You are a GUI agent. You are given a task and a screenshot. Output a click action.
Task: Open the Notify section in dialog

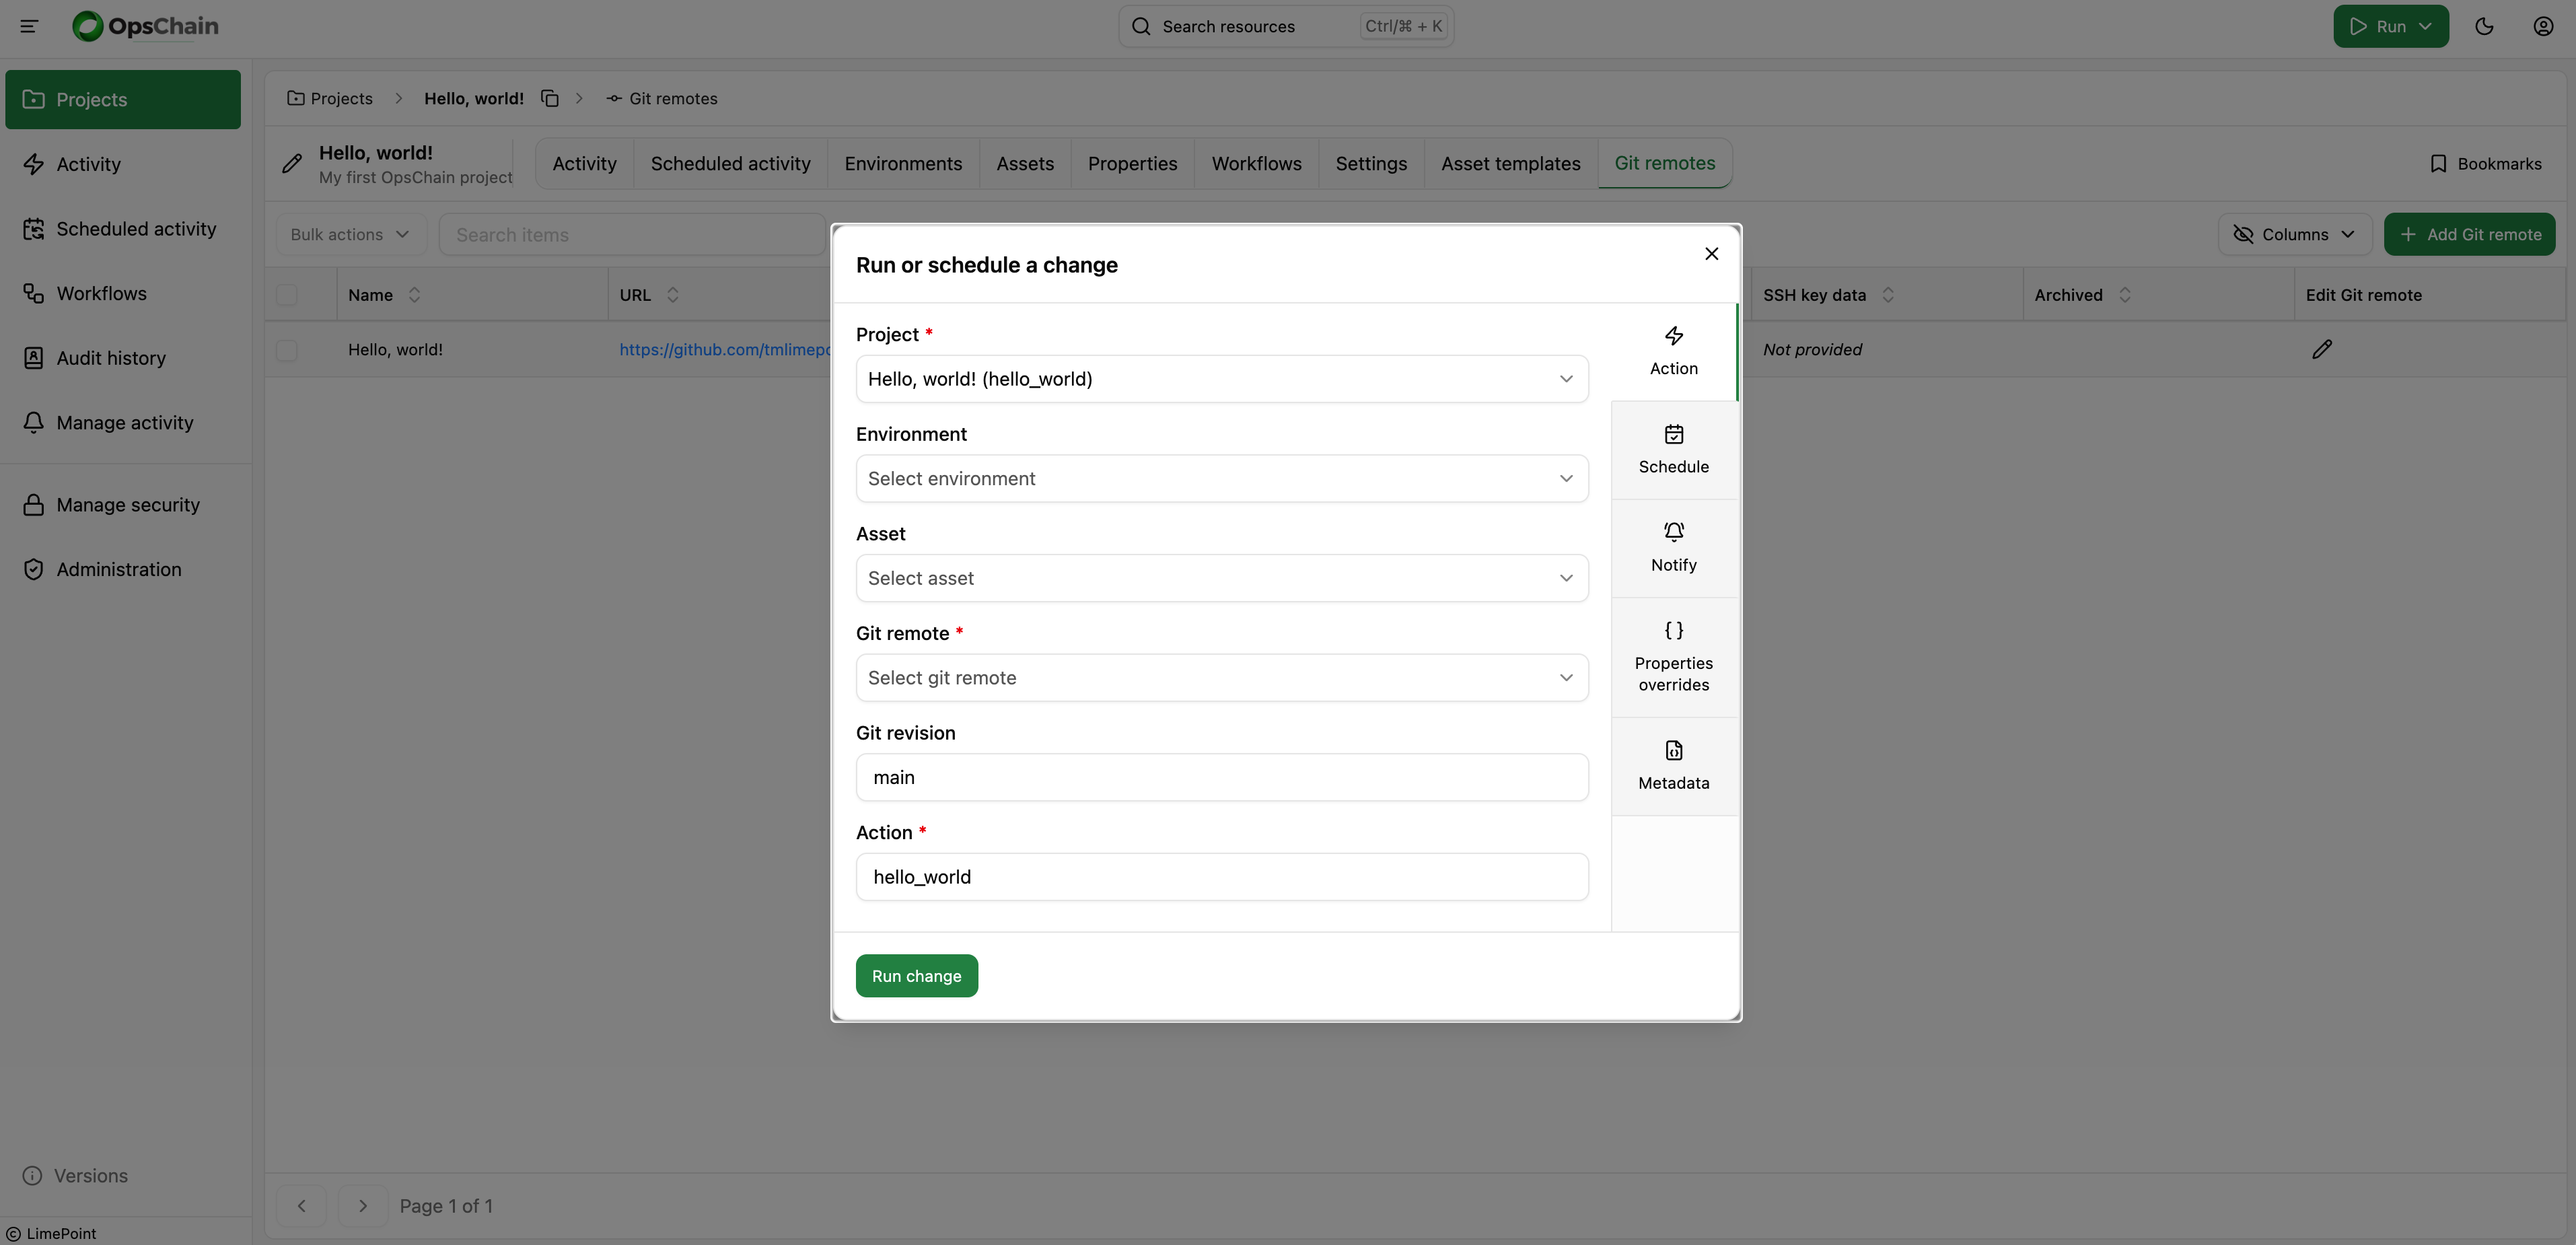(x=1673, y=548)
